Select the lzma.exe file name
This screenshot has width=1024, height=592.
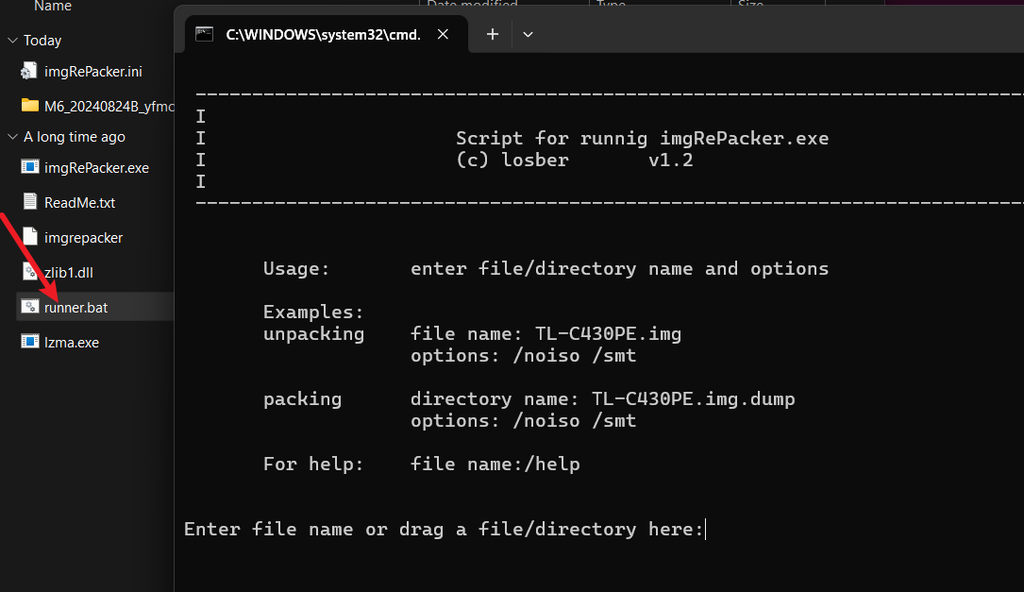(72, 343)
